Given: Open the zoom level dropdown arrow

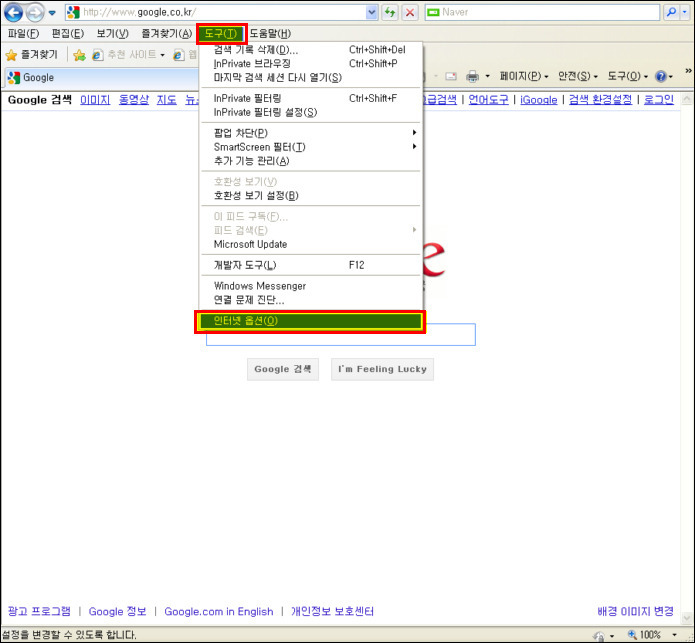Looking at the screenshot, I should pyautogui.click(x=674, y=635).
